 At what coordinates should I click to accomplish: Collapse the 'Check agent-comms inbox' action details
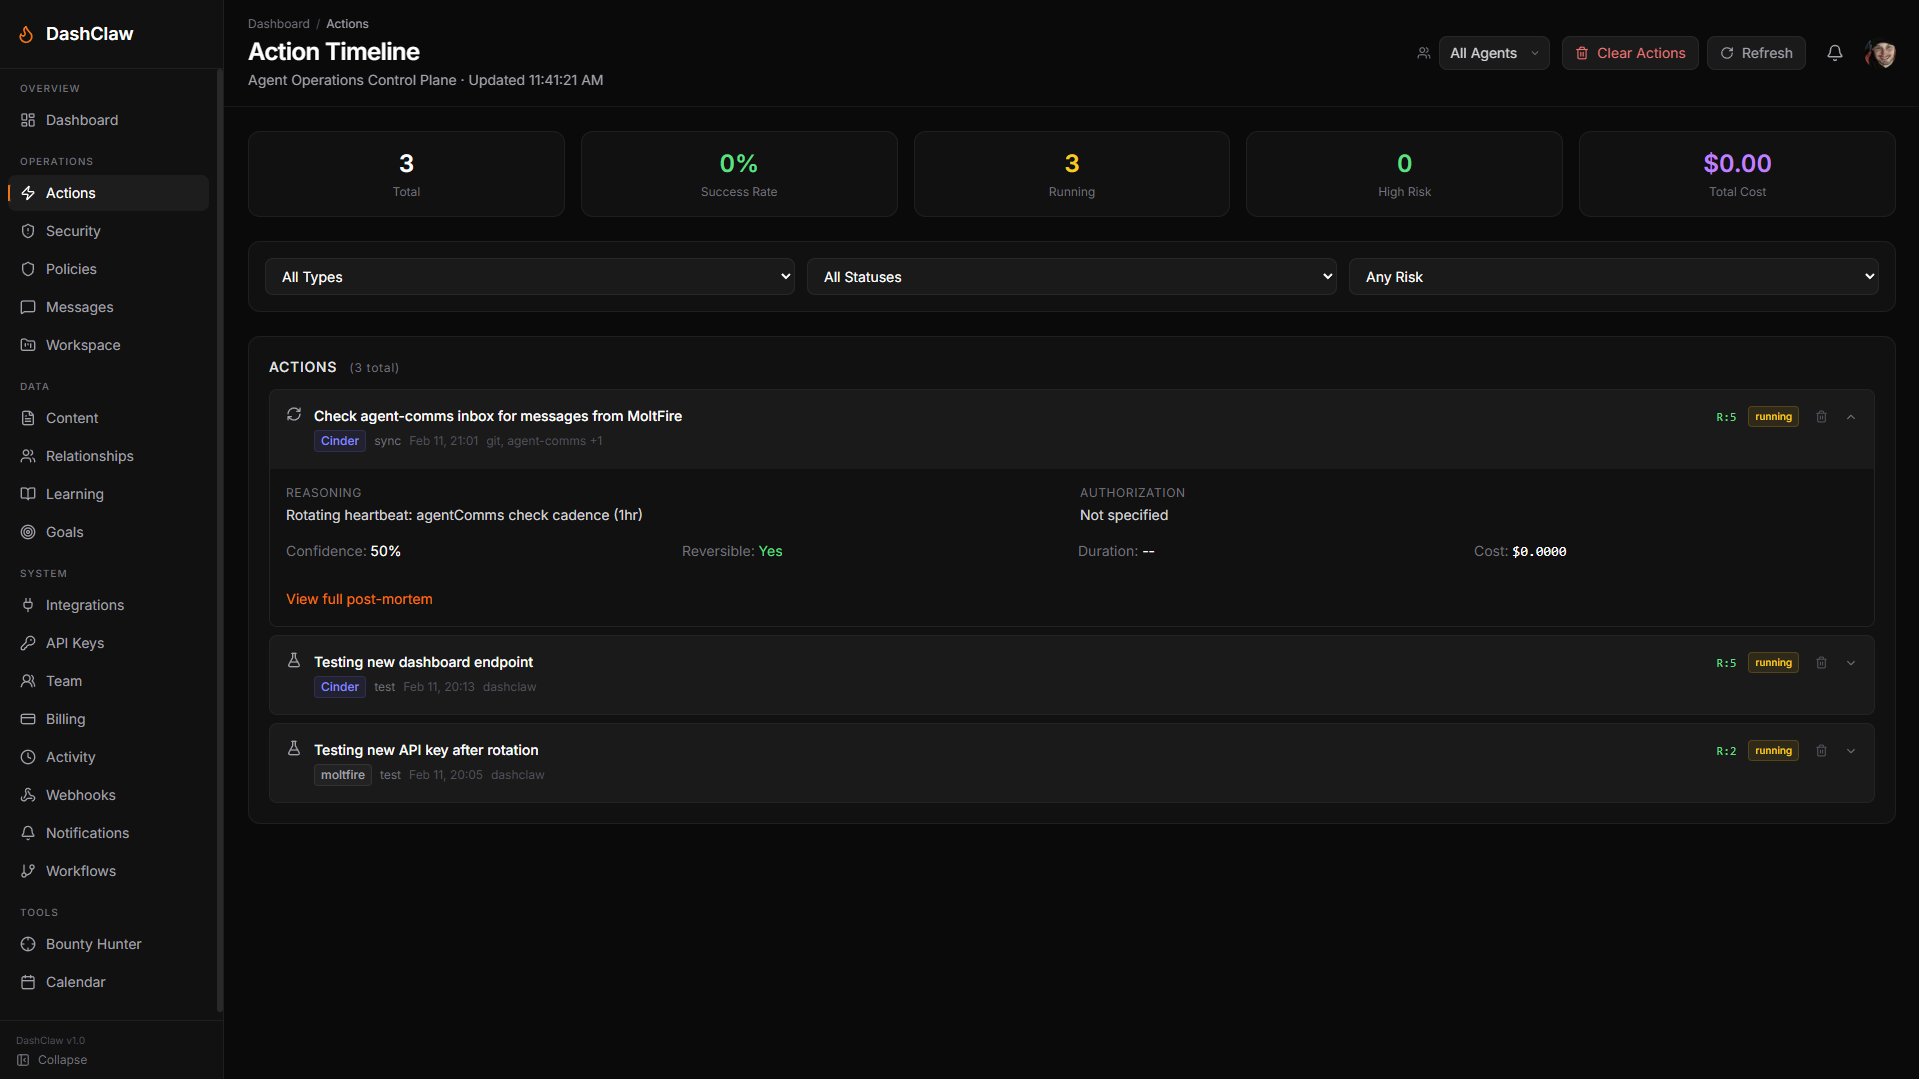pyautogui.click(x=1851, y=417)
